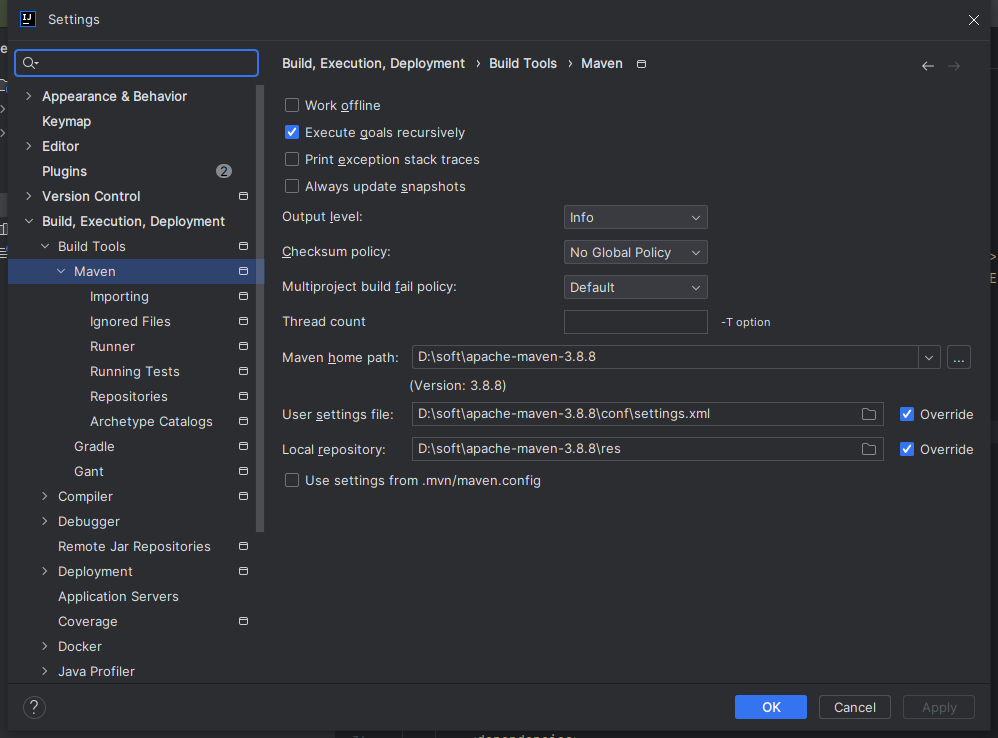The width and height of the screenshot is (998, 738).
Task: Go forward using the right arrow icon
Action: (953, 66)
